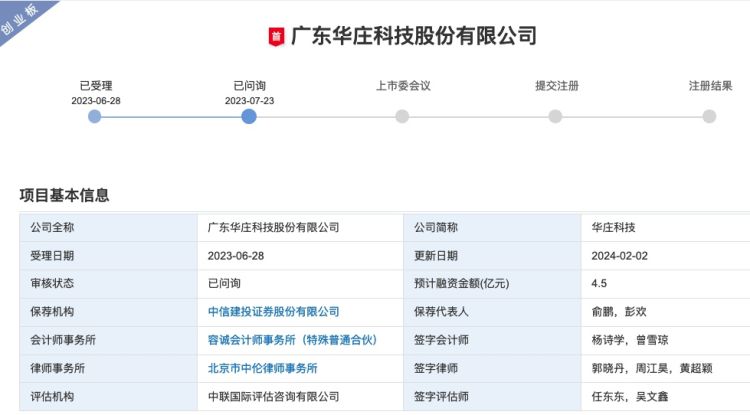This screenshot has height=415, width=750.
Task: Click the 已受理 timeline node dot
Action: 95,116
